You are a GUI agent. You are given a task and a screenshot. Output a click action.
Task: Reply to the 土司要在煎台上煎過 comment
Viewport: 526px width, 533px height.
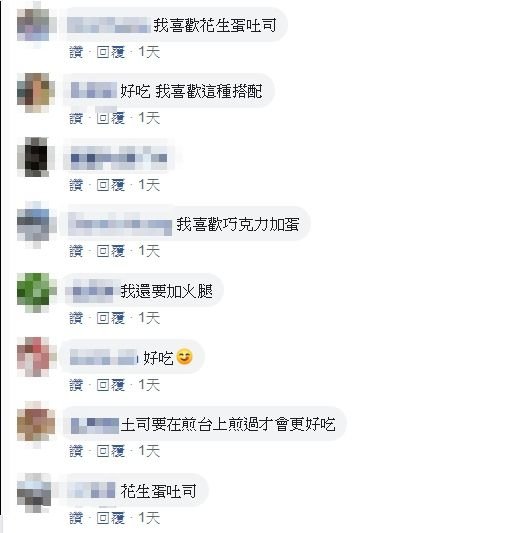click(x=111, y=451)
